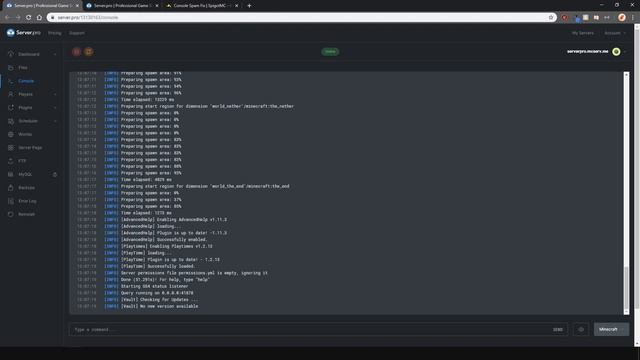Screen dimensions: 640x360
Task: Click the browser back arrow
Action: pyautogui.click(x=7, y=18)
